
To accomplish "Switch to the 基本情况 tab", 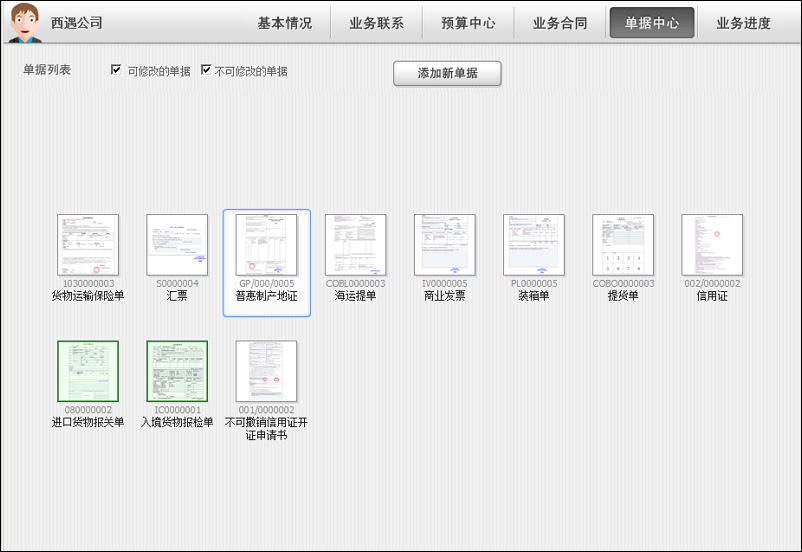I will 285,23.
